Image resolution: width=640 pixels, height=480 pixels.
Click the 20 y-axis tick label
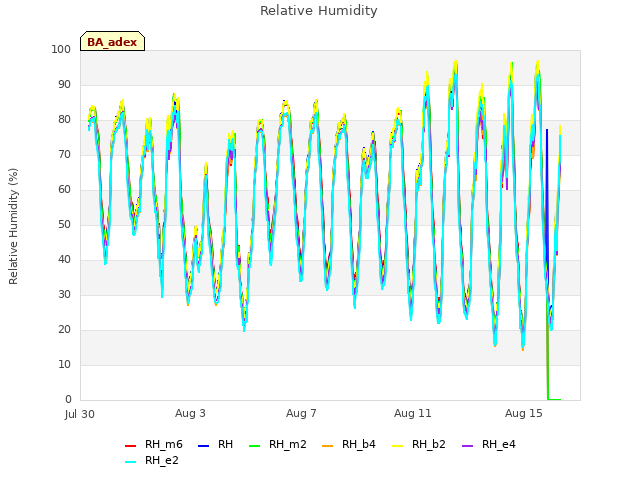pyautogui.click(x=64, y=329)
